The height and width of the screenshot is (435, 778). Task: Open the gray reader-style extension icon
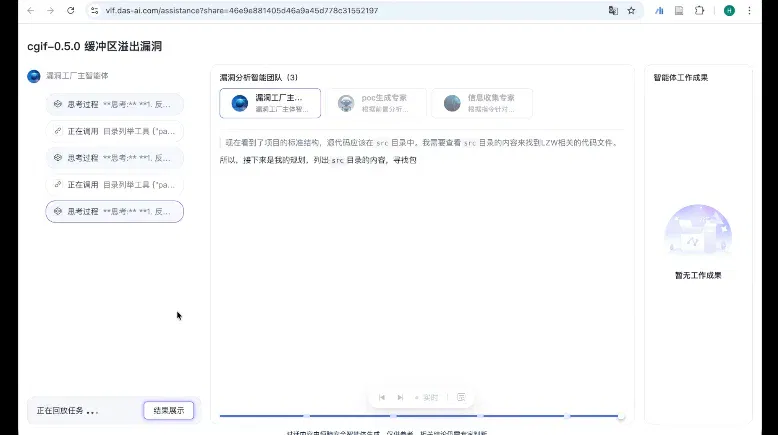tap(679, 10)
